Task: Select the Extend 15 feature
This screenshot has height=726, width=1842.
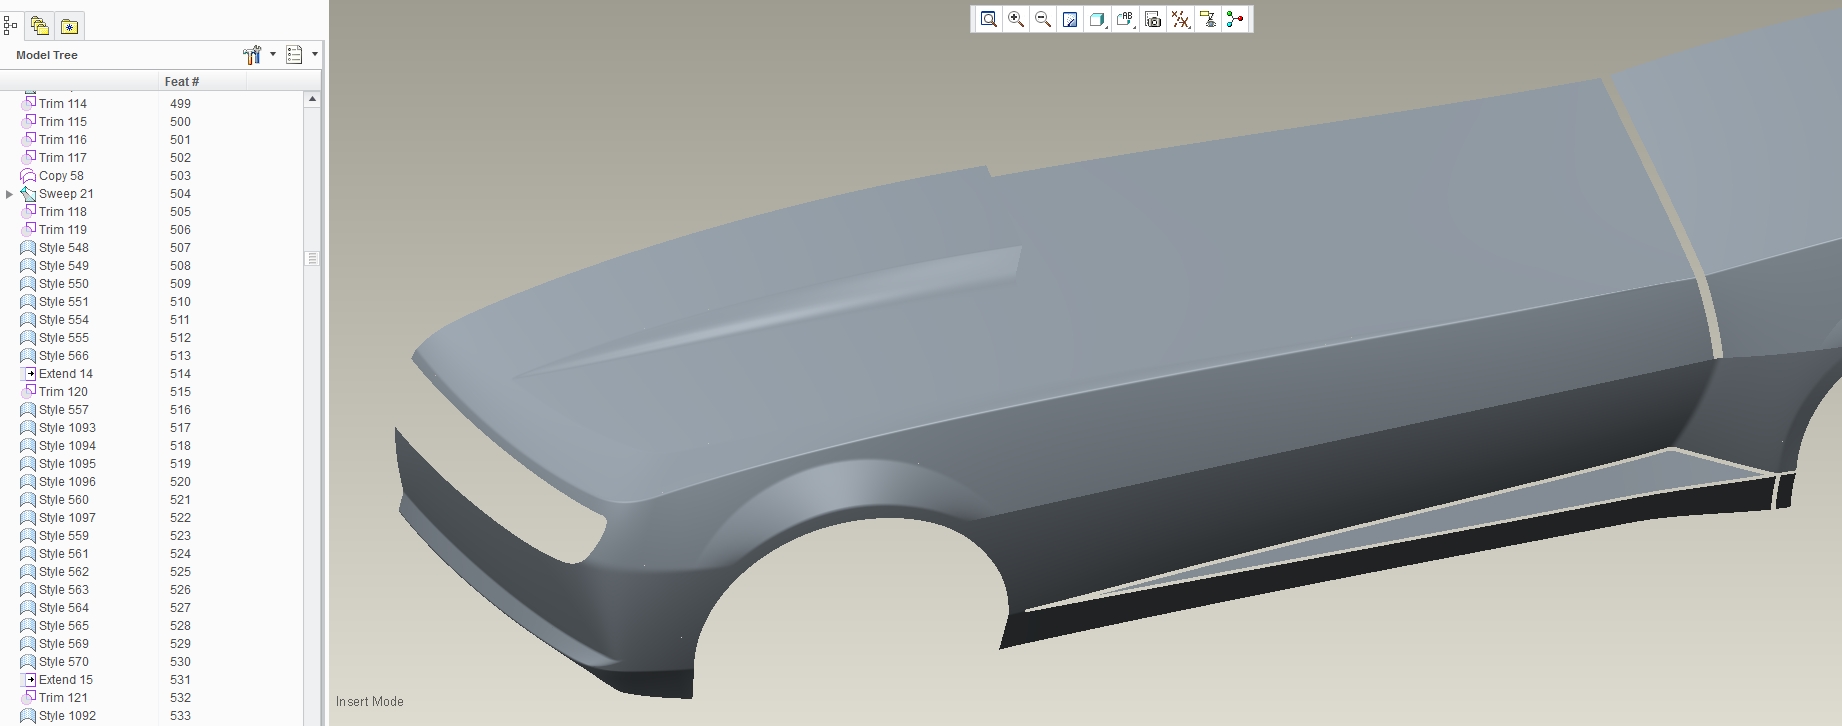Action: click(x=57, y=680)
